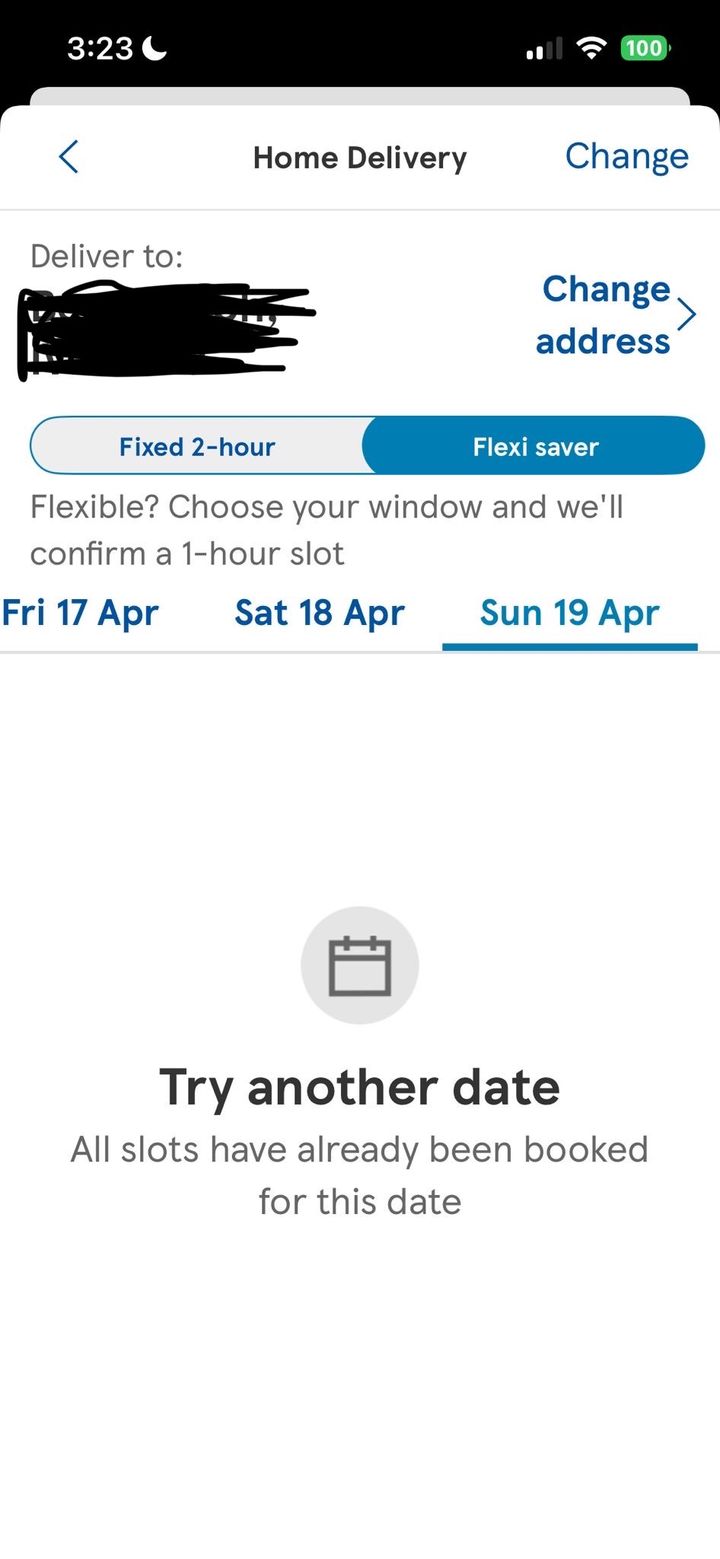
Task: Click the empty-state calendar icon
Action: (x=360, y=965)
